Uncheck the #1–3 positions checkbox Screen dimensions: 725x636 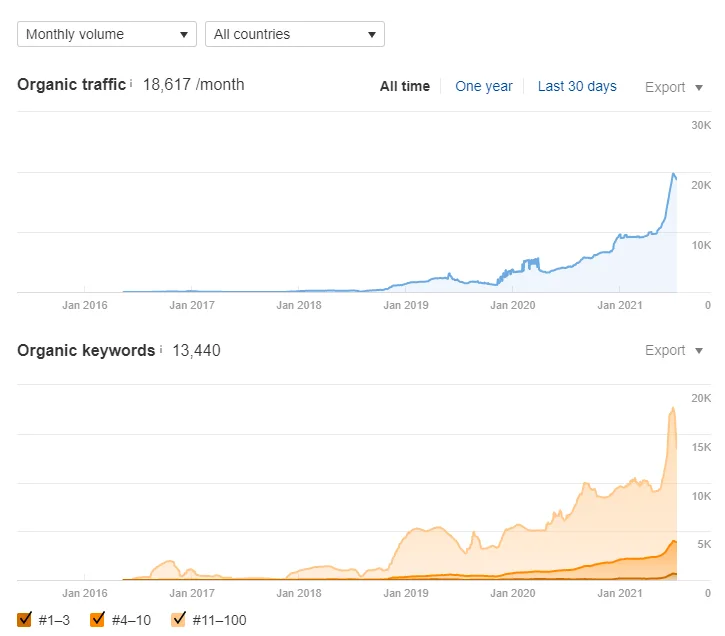pos(24,619)
